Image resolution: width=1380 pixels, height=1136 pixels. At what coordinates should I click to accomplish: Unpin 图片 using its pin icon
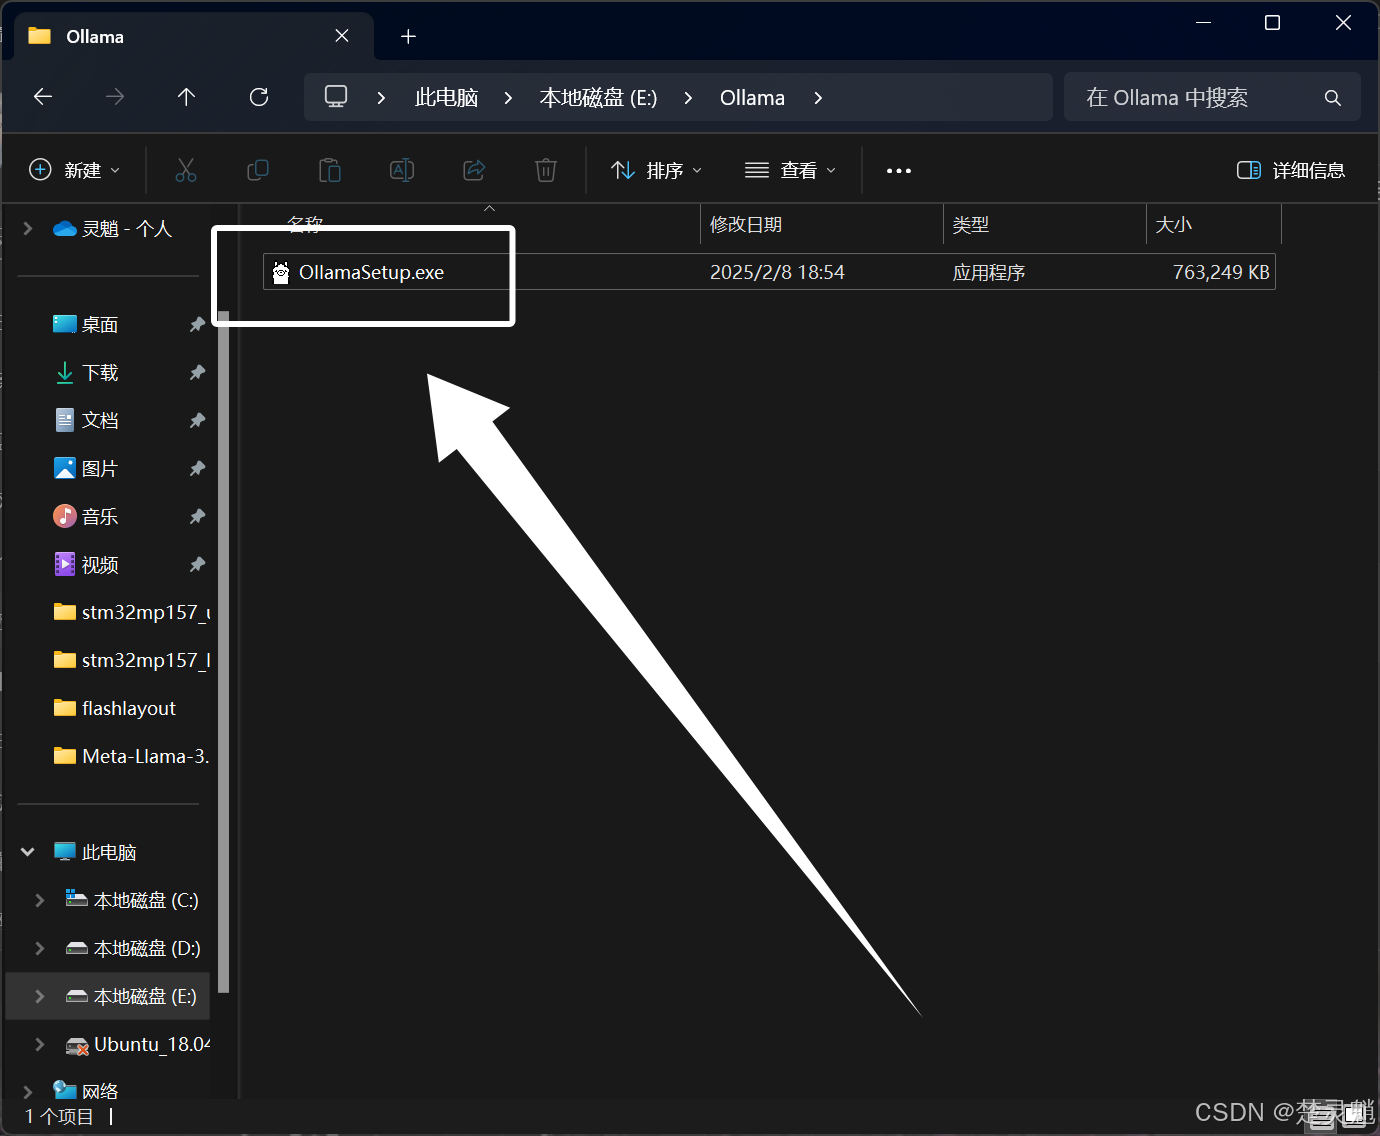click(x=197, y=469)
